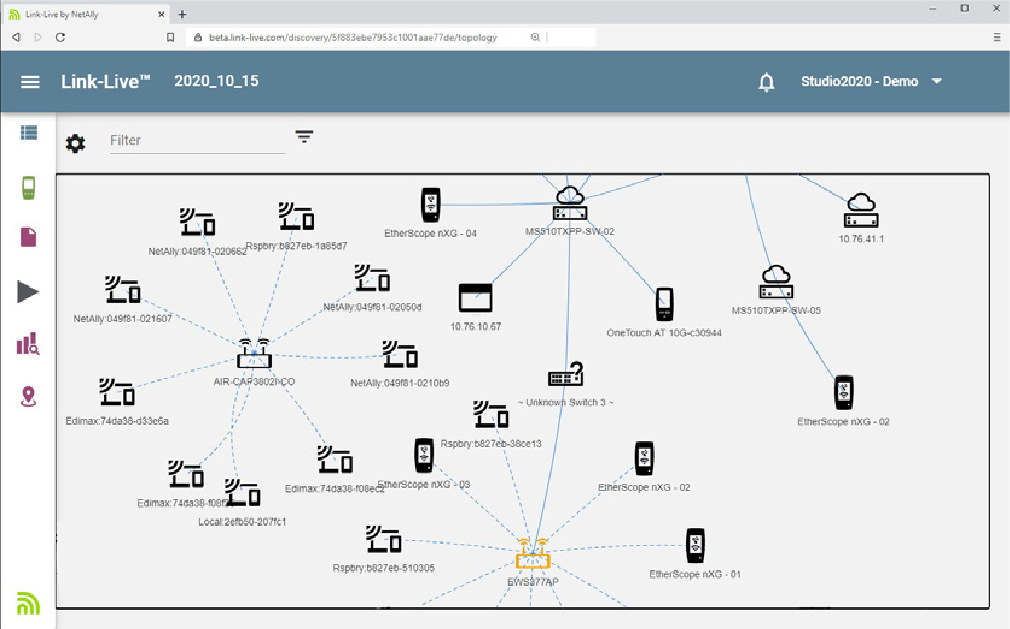Select EtherScope nXG - 02 below MS510TXPP-SW-05

(x=844, y=392)
